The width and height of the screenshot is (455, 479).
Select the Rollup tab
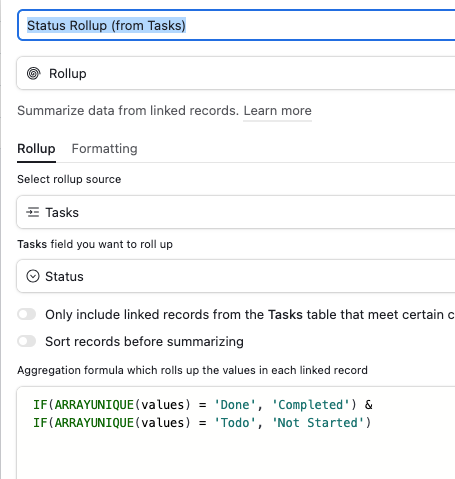point(36,149)
